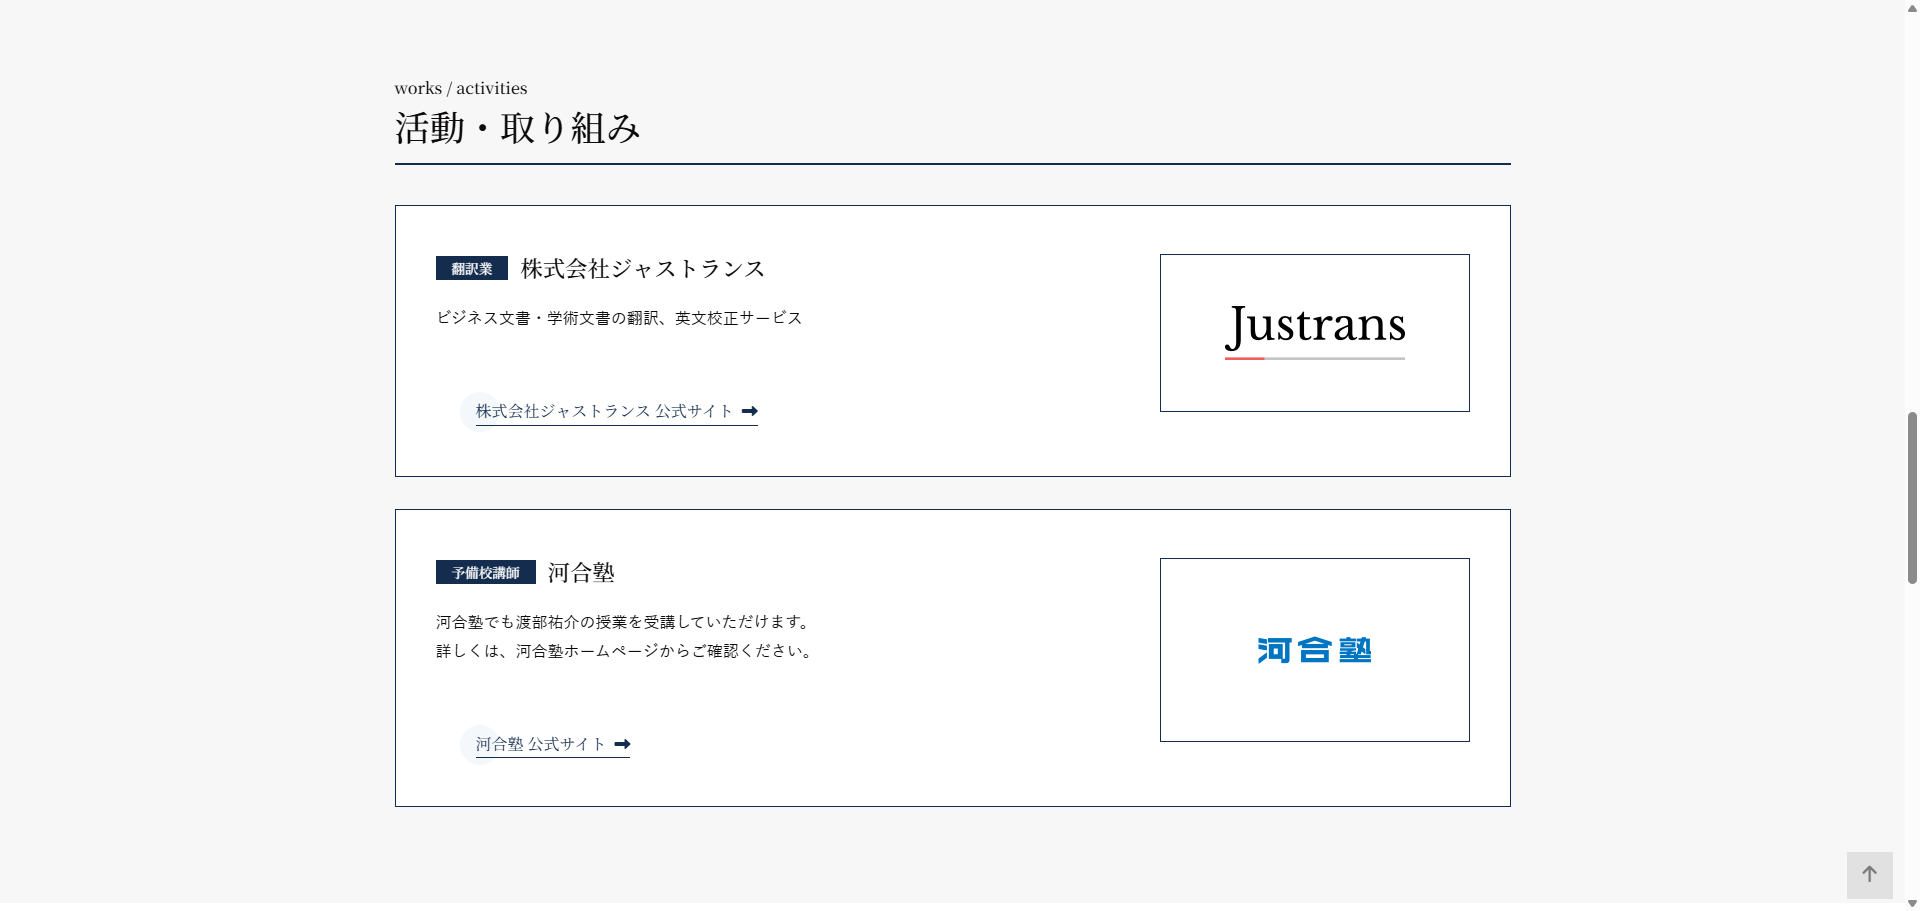
Task: Click the scrollbar up arrow
Action: 1912,7
